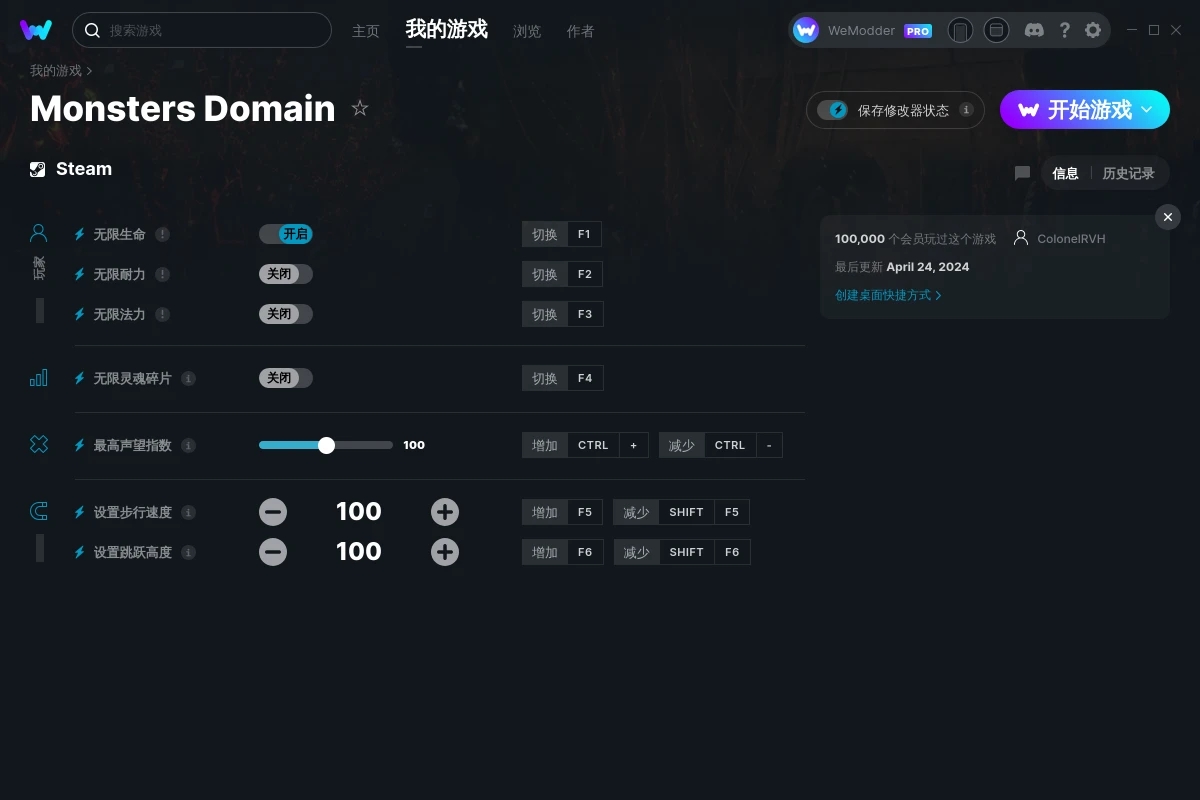This screenshot has height=800, width=1200.
Task: Decrease 设置步行速度 with minus button
Action: point(273,512)
